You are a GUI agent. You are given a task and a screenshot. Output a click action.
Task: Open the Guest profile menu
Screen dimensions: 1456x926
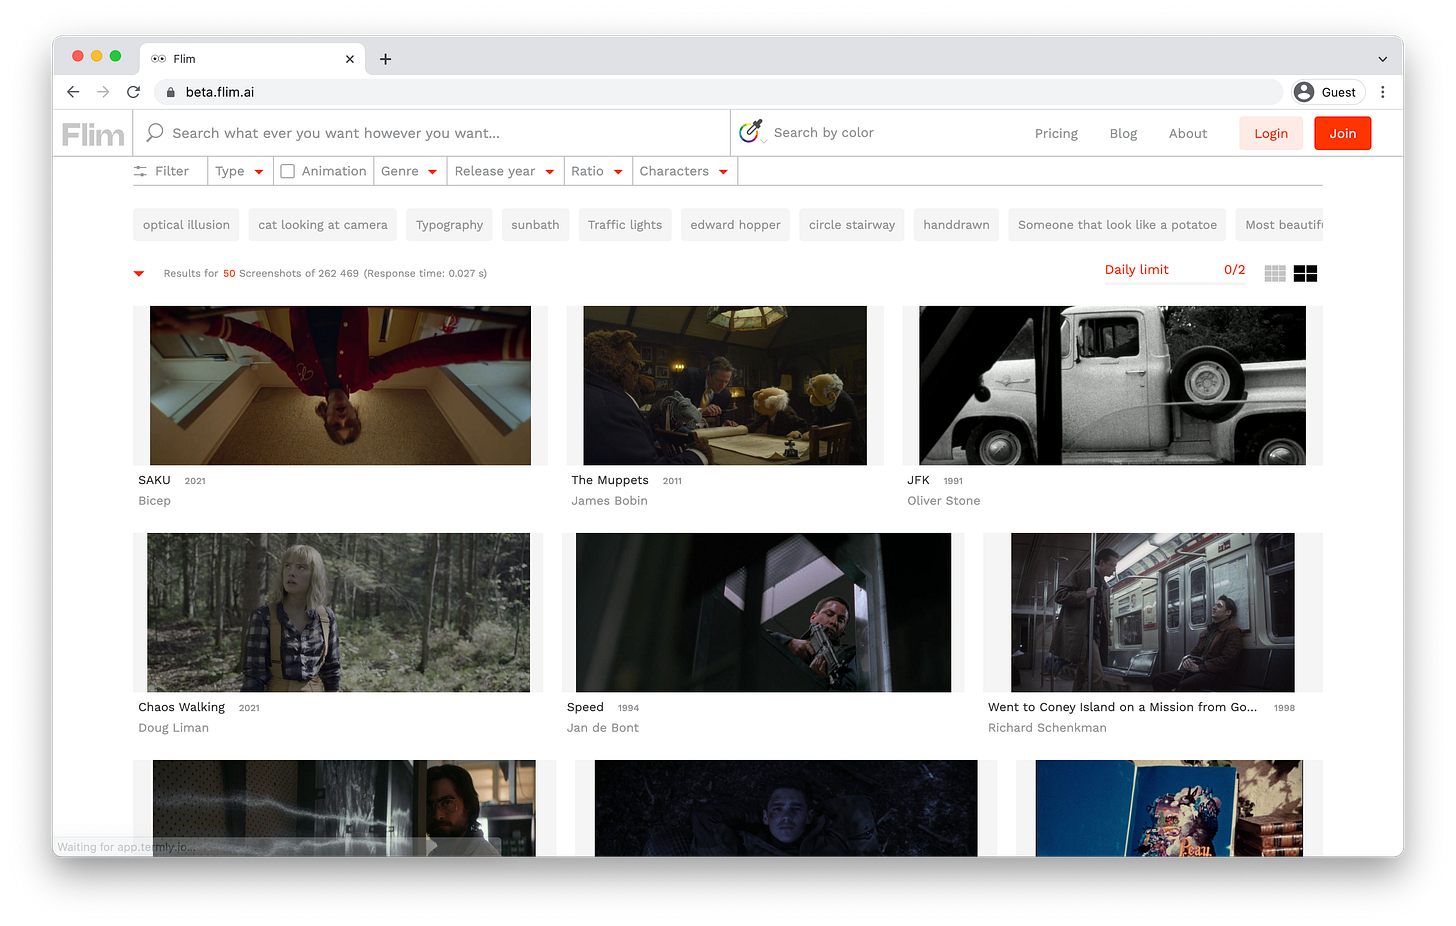pos(1328,92)
